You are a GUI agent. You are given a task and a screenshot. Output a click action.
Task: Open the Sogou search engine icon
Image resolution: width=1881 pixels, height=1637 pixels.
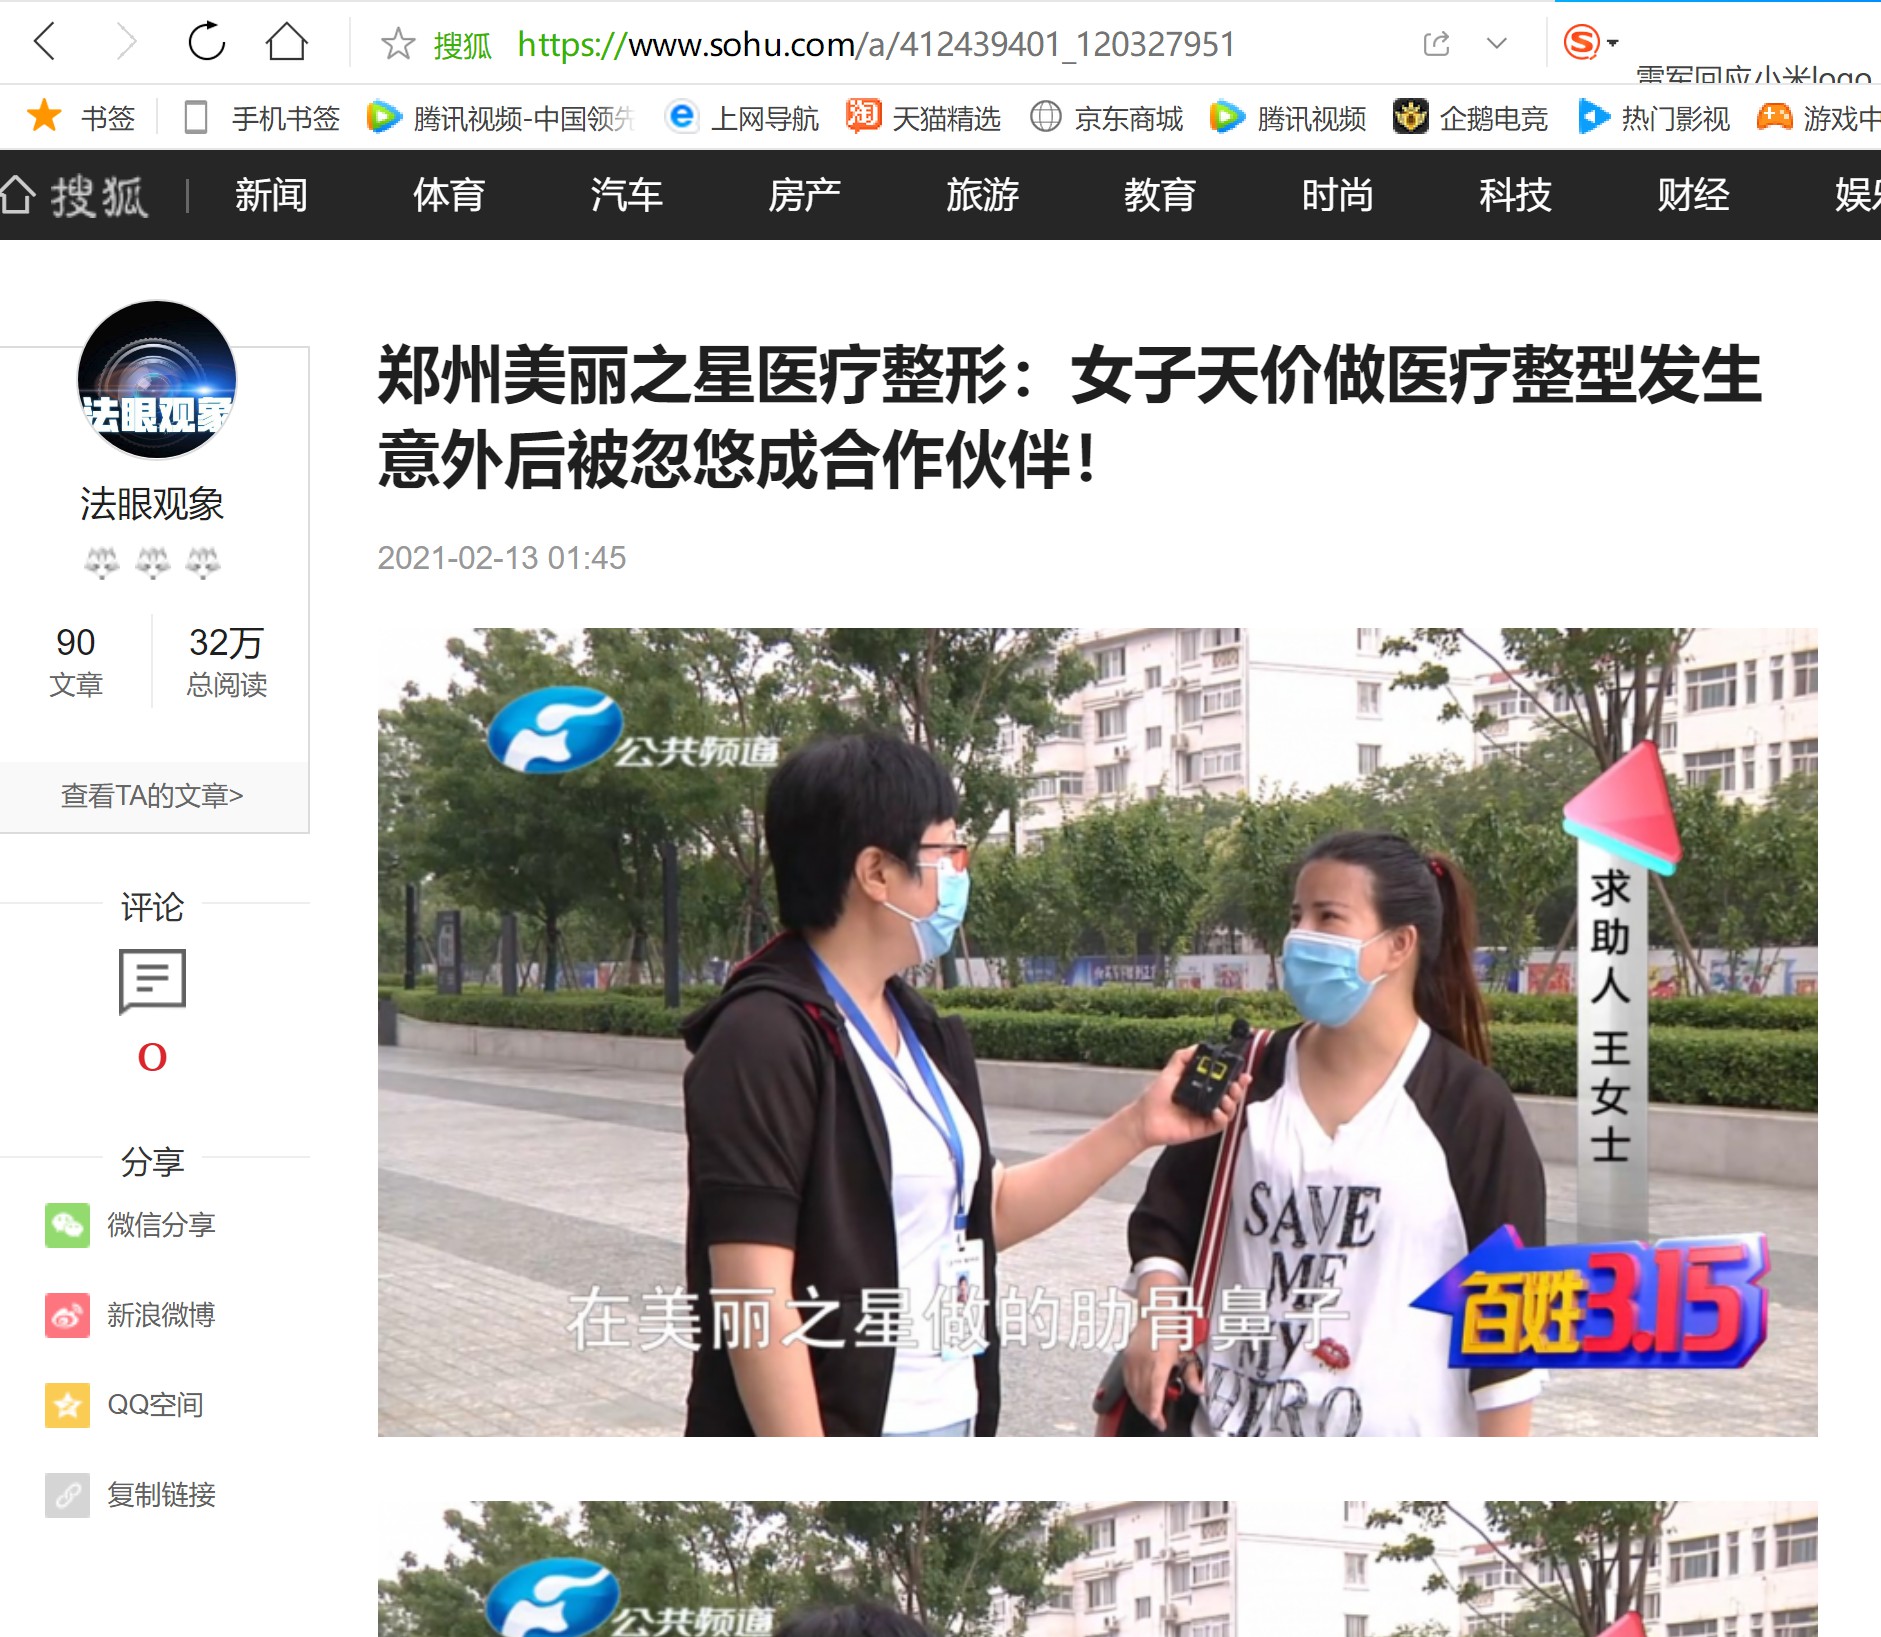(x=1581, y=42)
